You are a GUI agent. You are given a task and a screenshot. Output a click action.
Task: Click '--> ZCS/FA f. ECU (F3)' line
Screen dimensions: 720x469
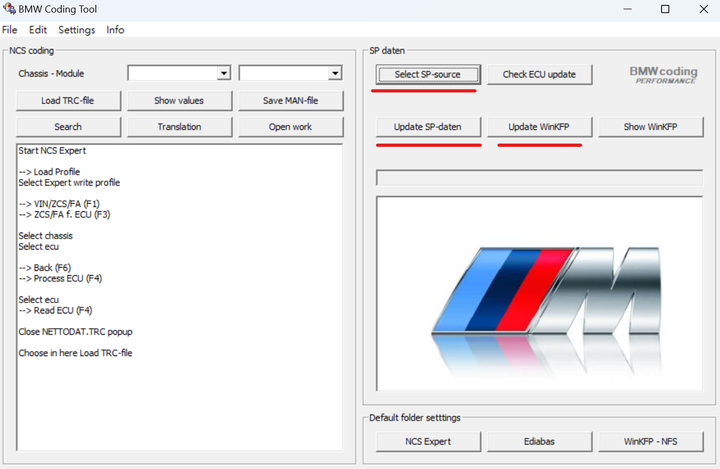click(64, 215)
